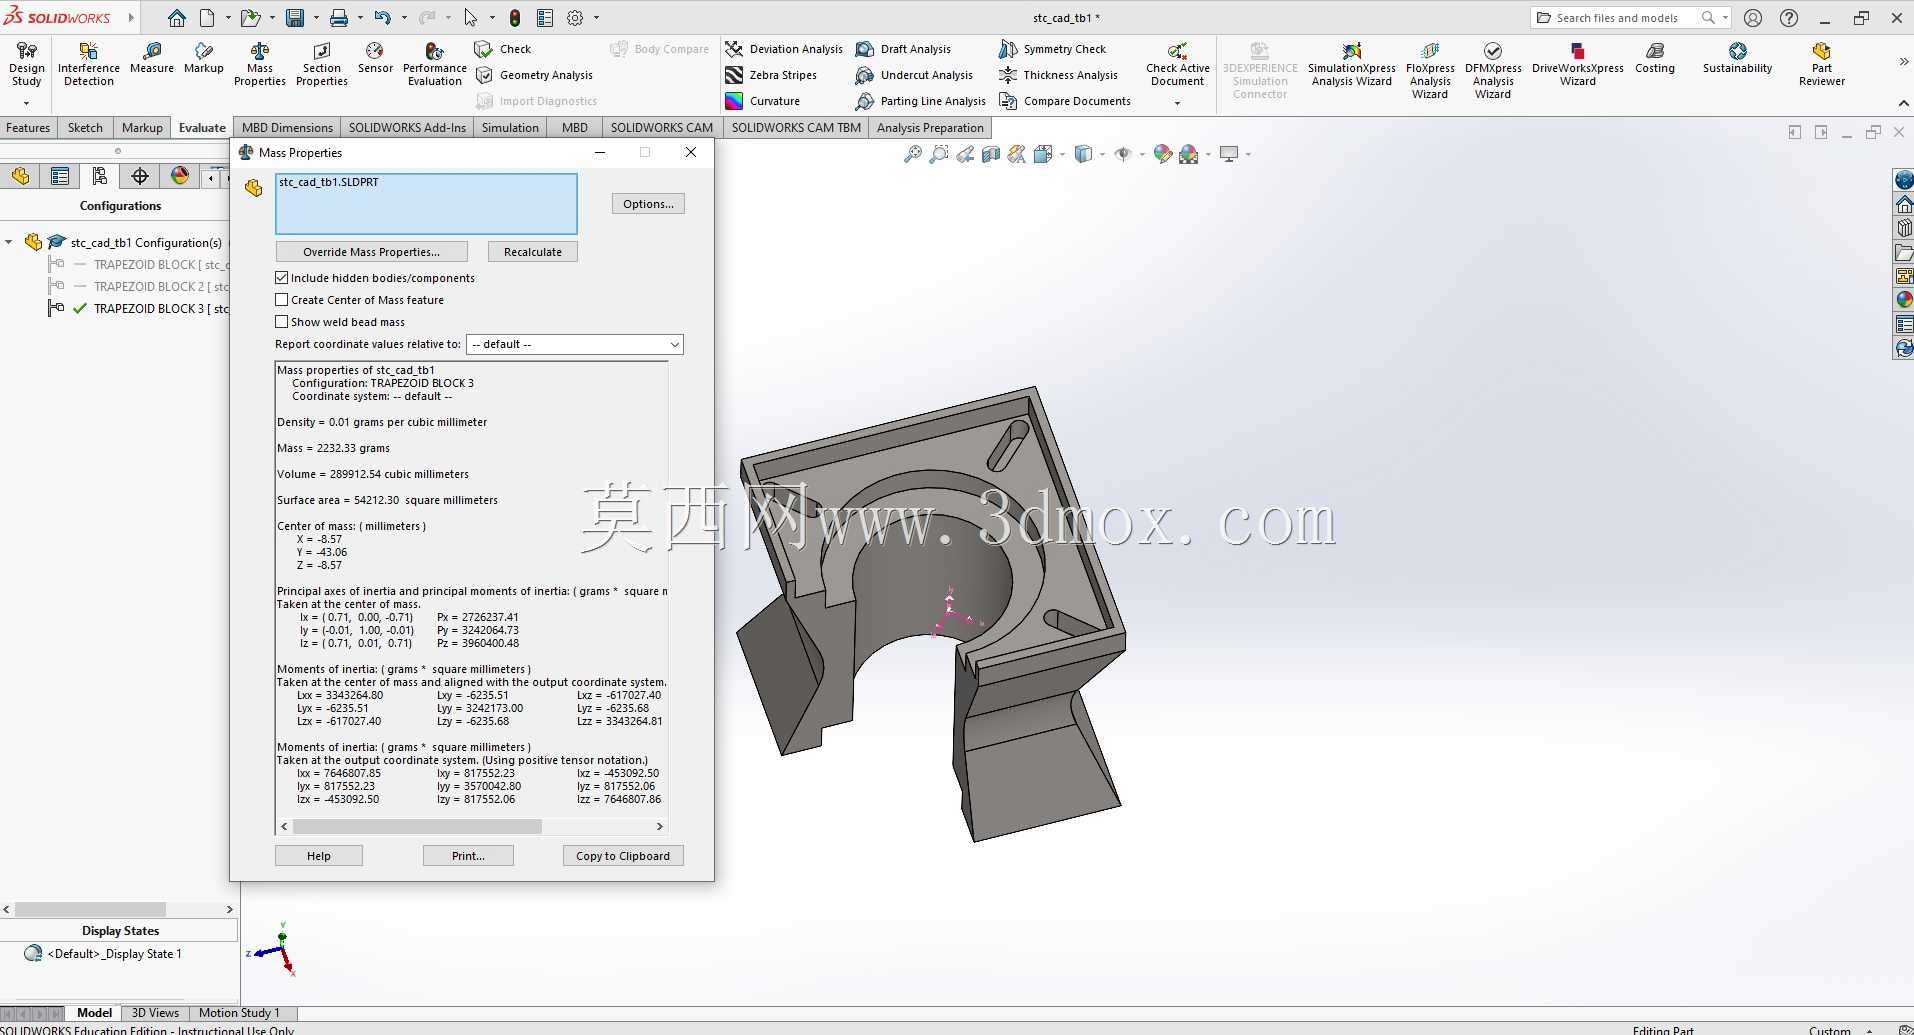Switch to the Sketch tab

point(85,127)
